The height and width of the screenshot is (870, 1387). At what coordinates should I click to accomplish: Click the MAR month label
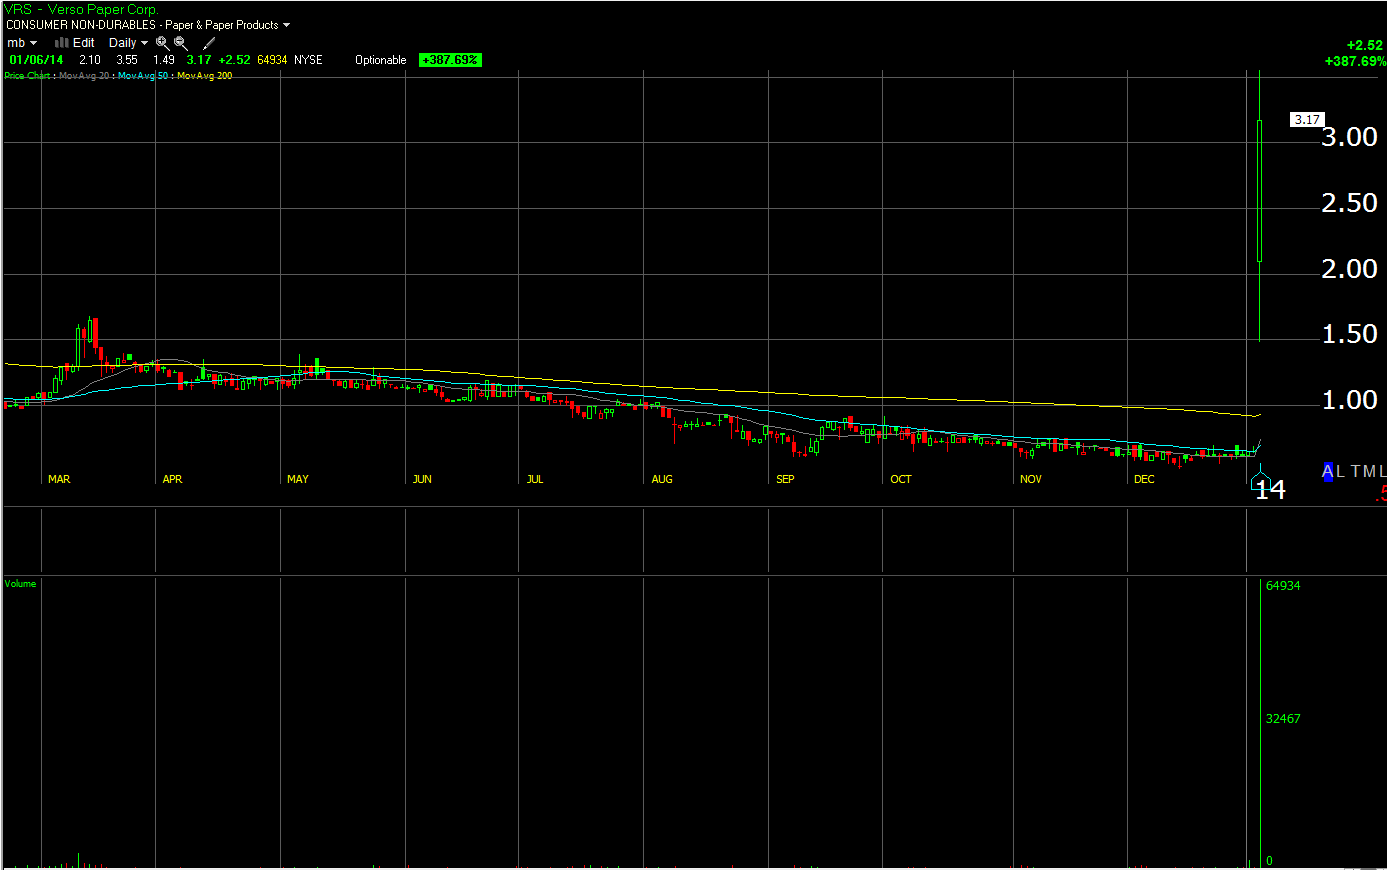pos(59,480)
